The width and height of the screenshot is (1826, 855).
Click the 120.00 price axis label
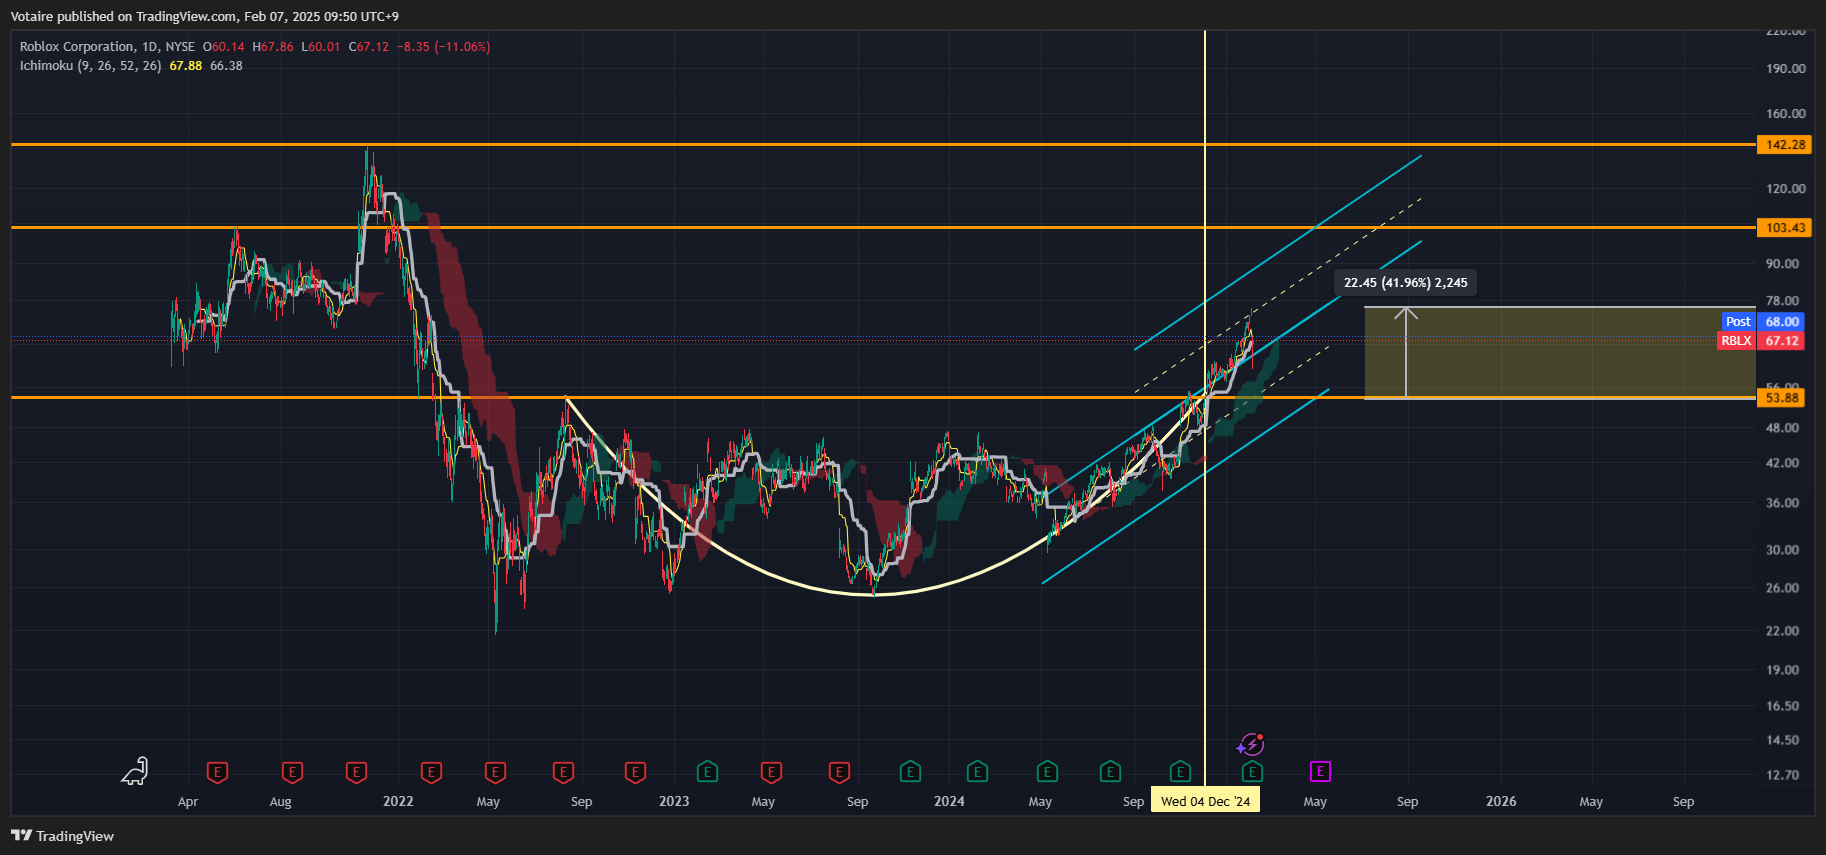(1785, 189)
